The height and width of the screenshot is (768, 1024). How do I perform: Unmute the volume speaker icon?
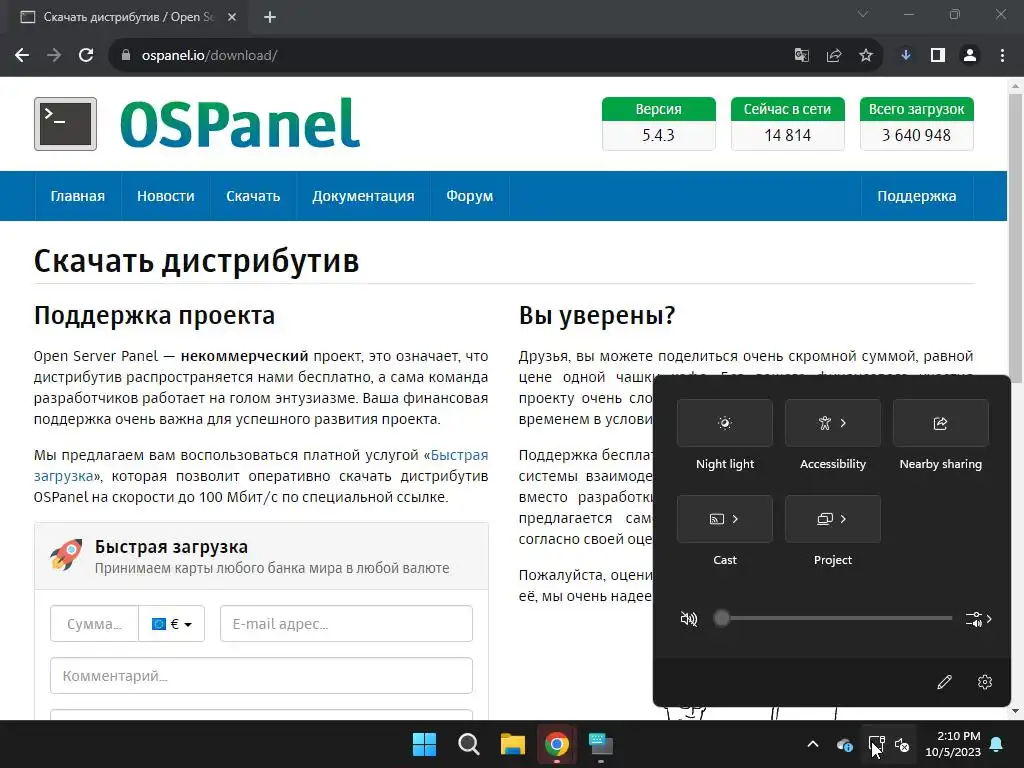(689, 618)
